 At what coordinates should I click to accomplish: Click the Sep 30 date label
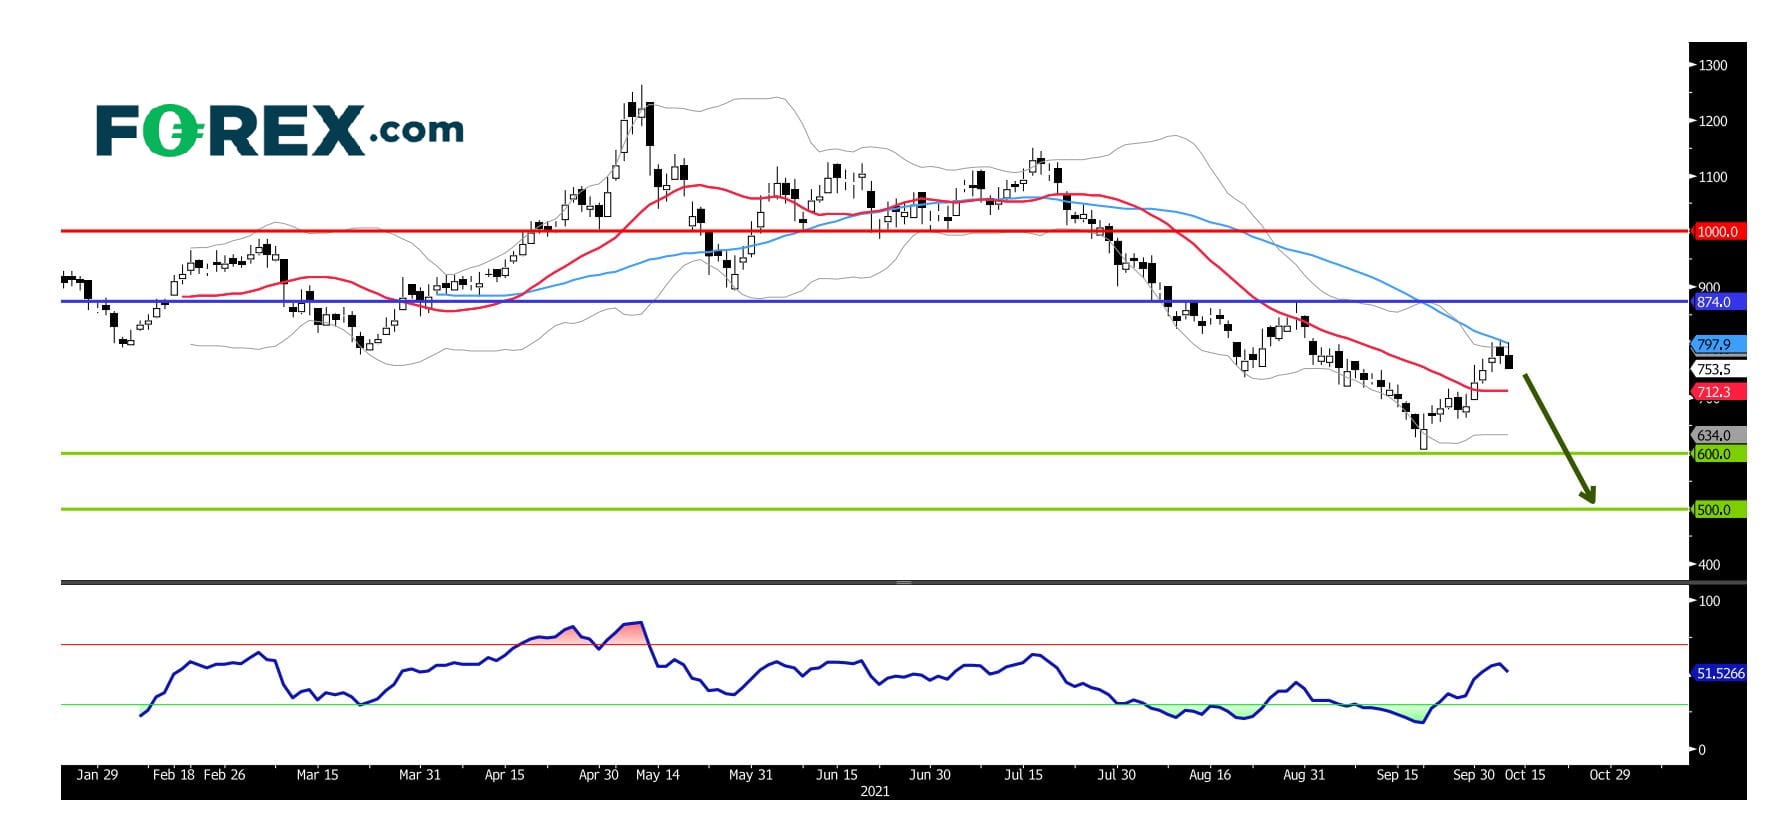click(x=1474, y=774)
